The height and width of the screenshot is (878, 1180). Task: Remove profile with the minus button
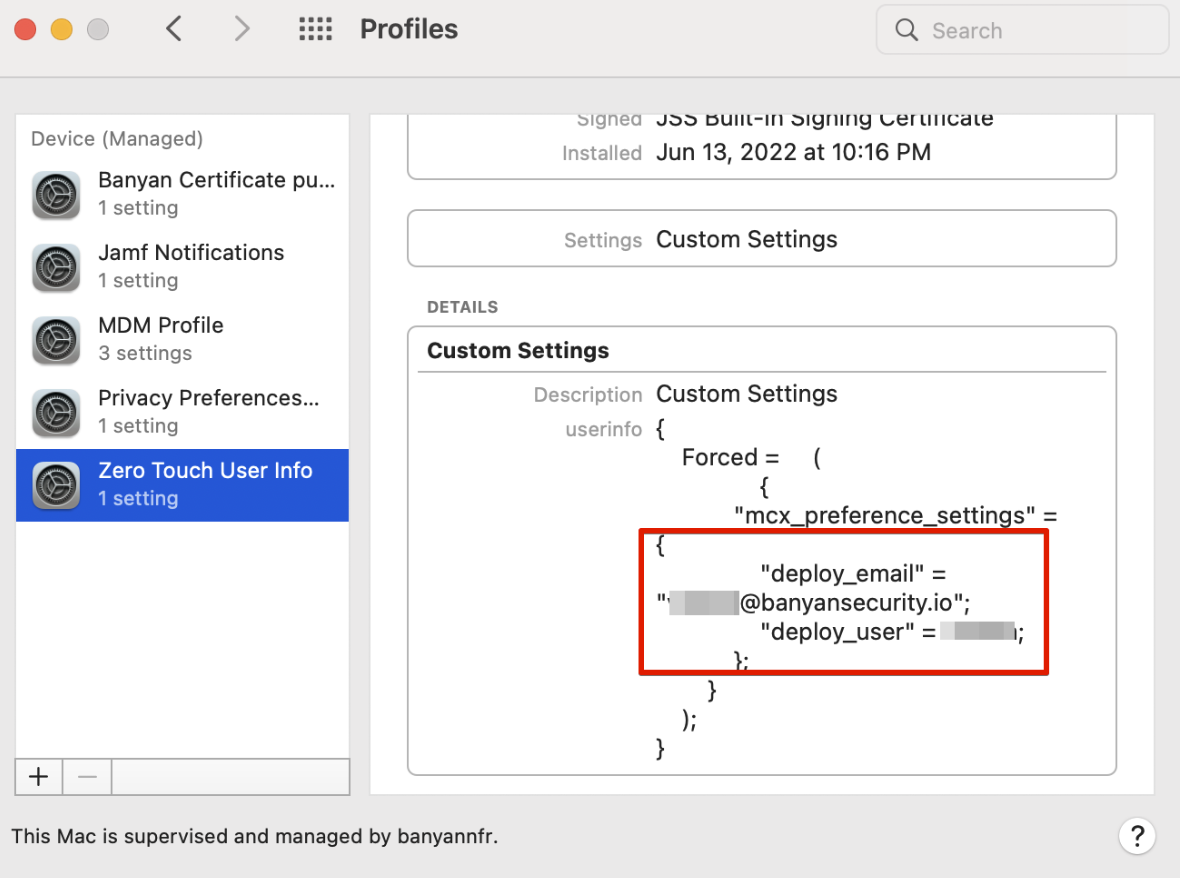(87, 776)
